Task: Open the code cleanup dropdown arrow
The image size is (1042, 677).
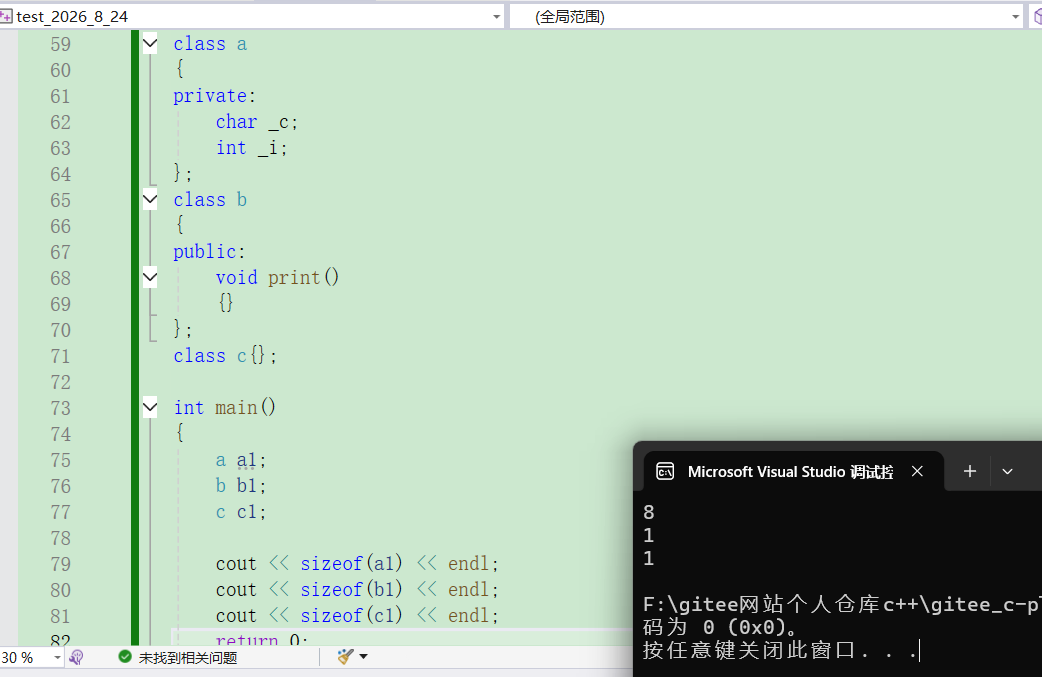Action: [364, 657]
